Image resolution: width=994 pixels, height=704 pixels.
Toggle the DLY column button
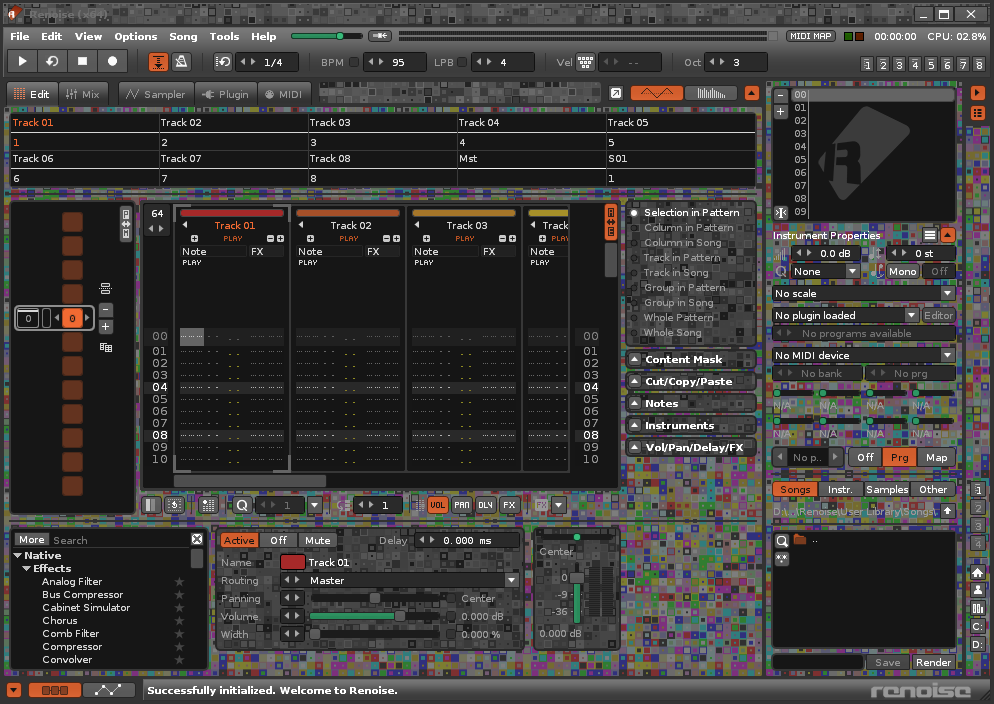(x=486, y=505)
